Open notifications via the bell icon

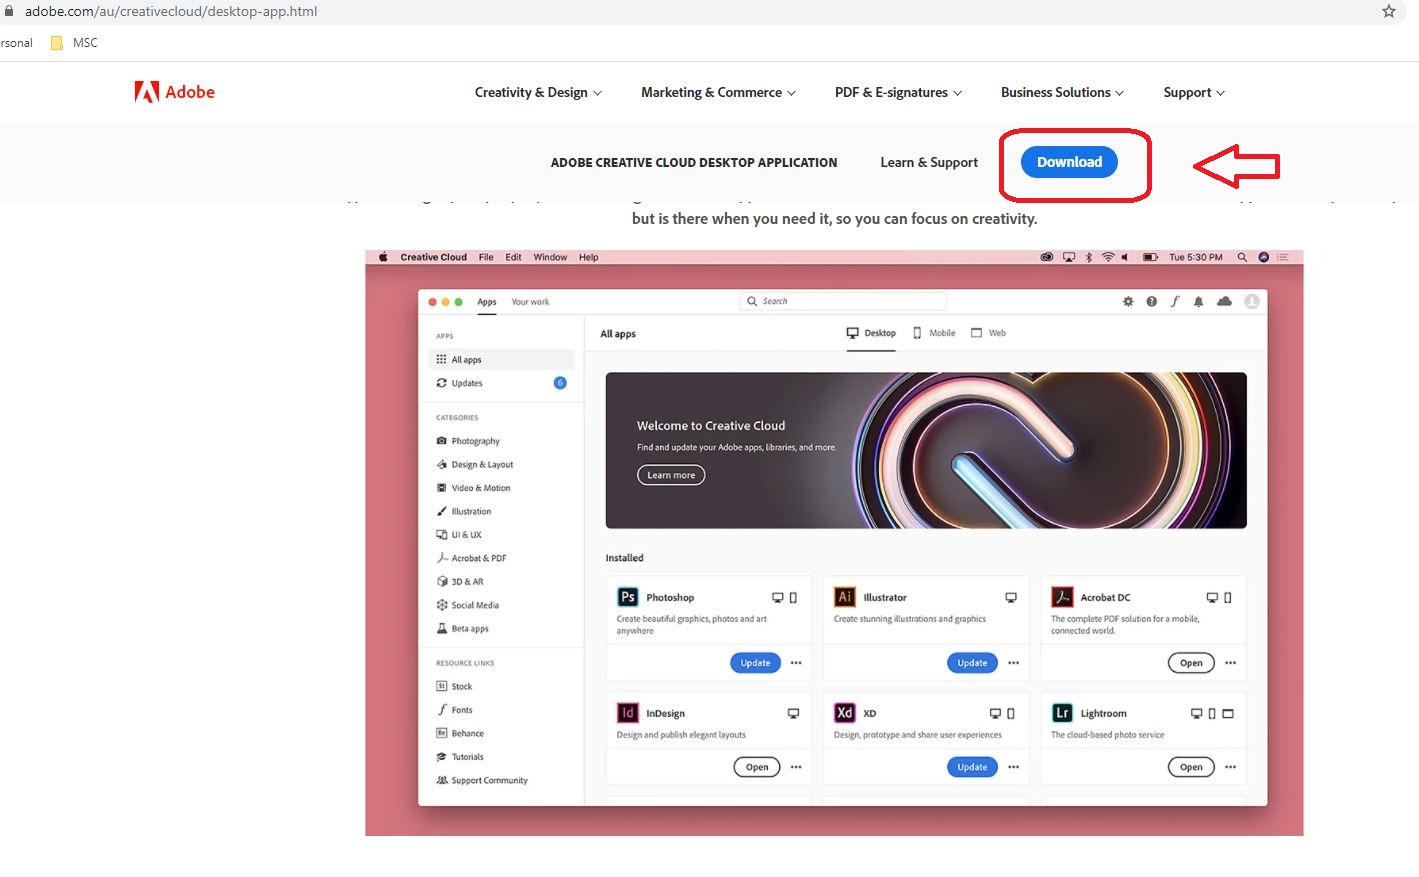[1198, 301]
